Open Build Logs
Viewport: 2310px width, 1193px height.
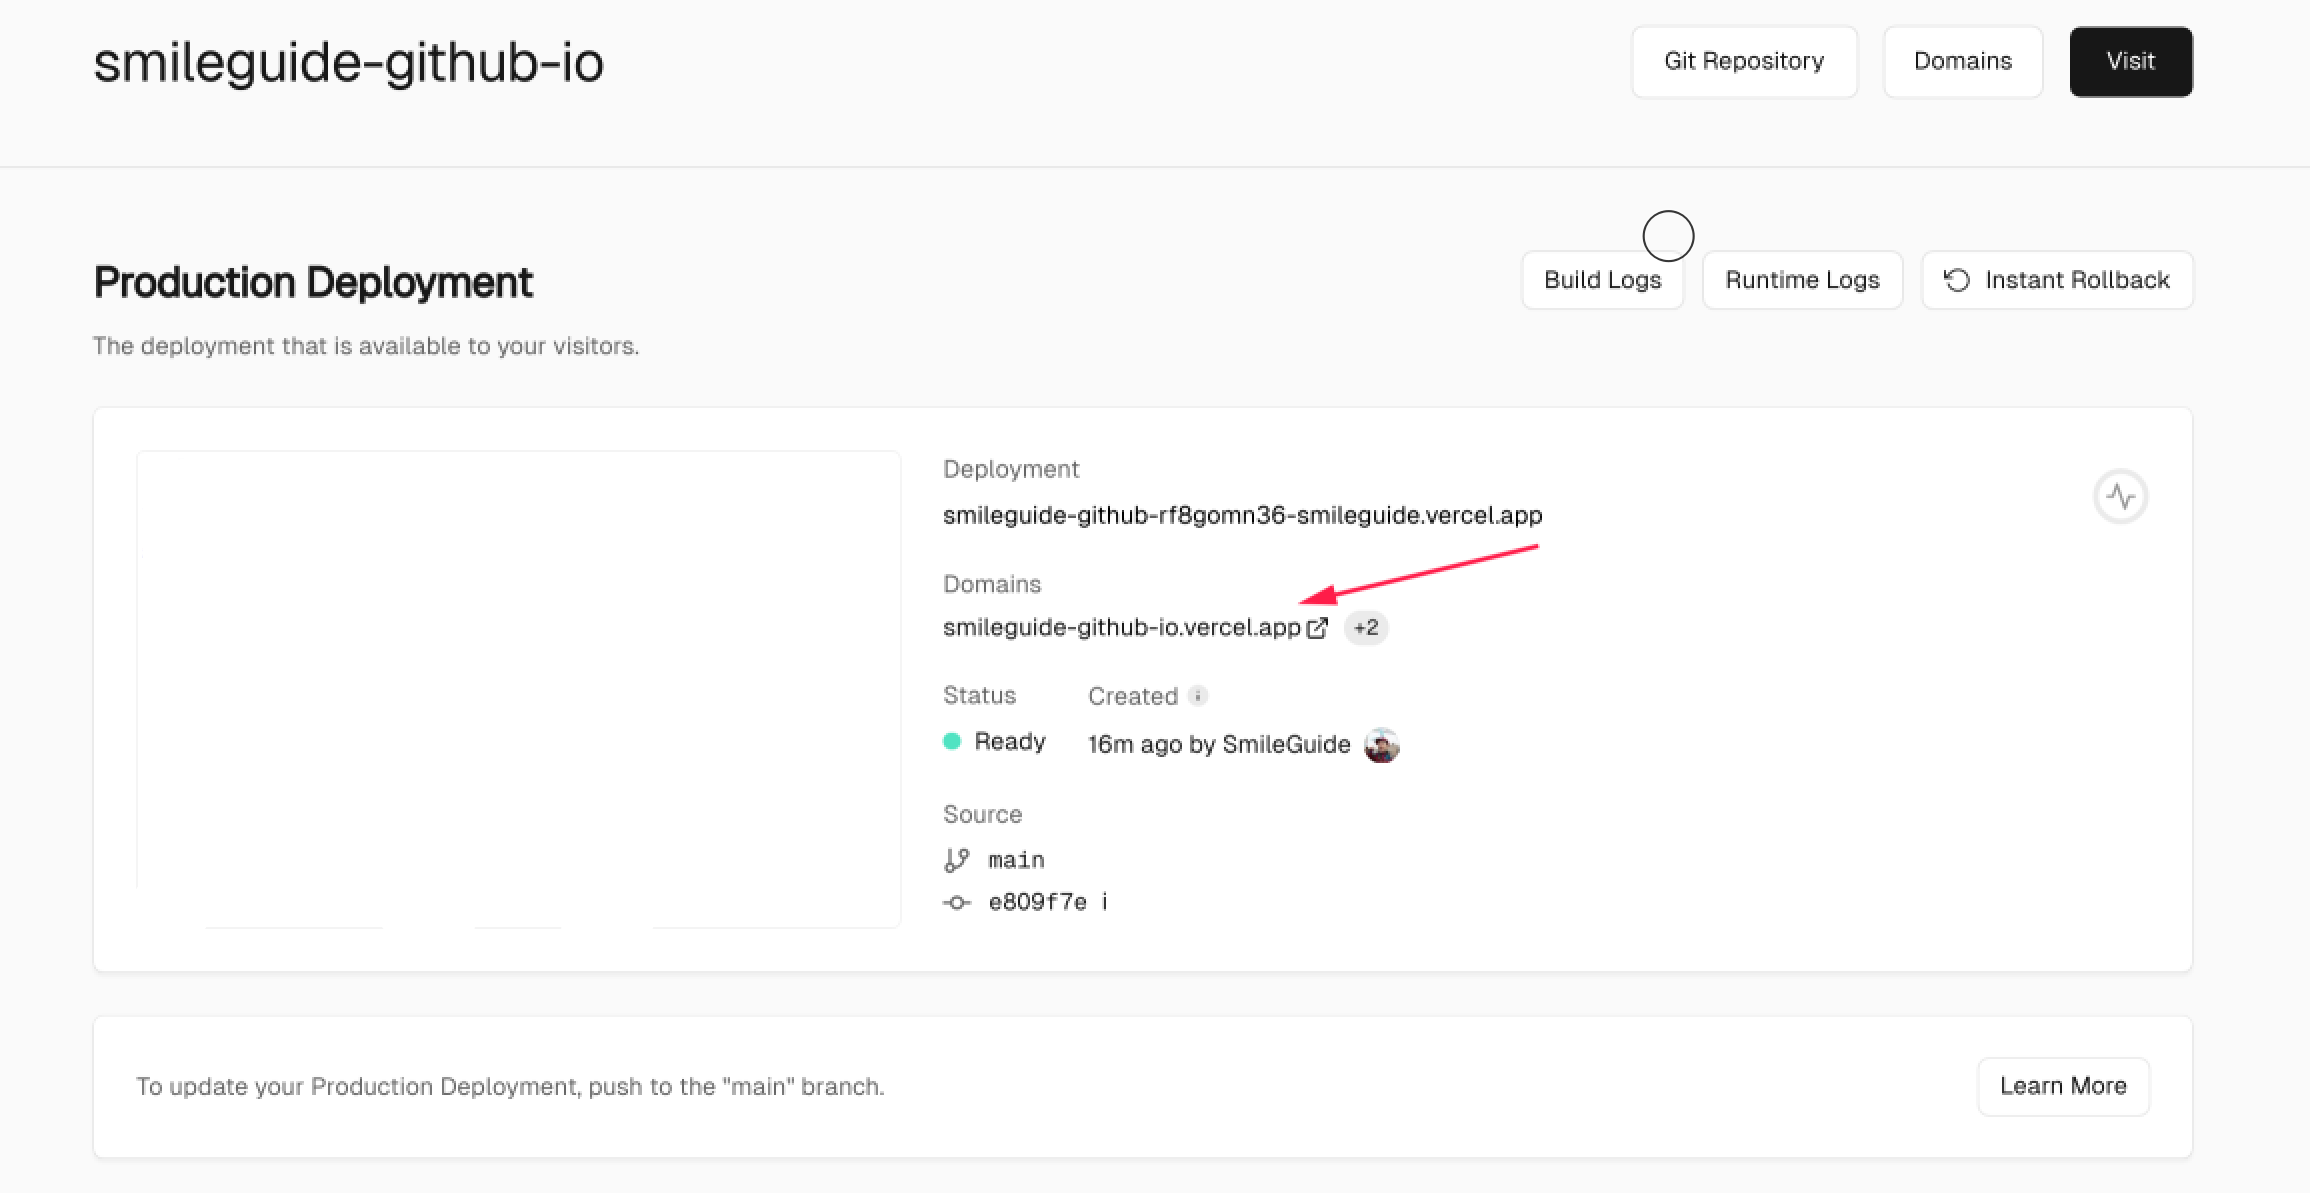click(x=1602, y=280)
